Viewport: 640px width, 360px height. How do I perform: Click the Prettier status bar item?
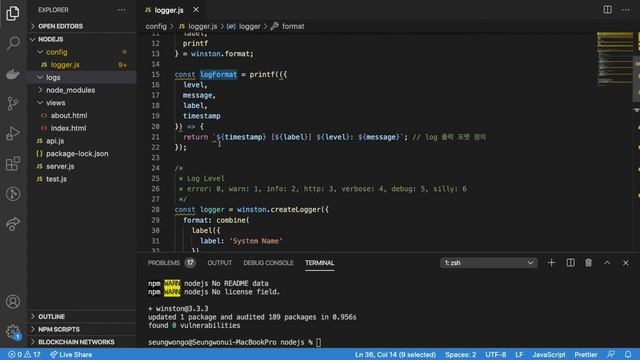586,354
